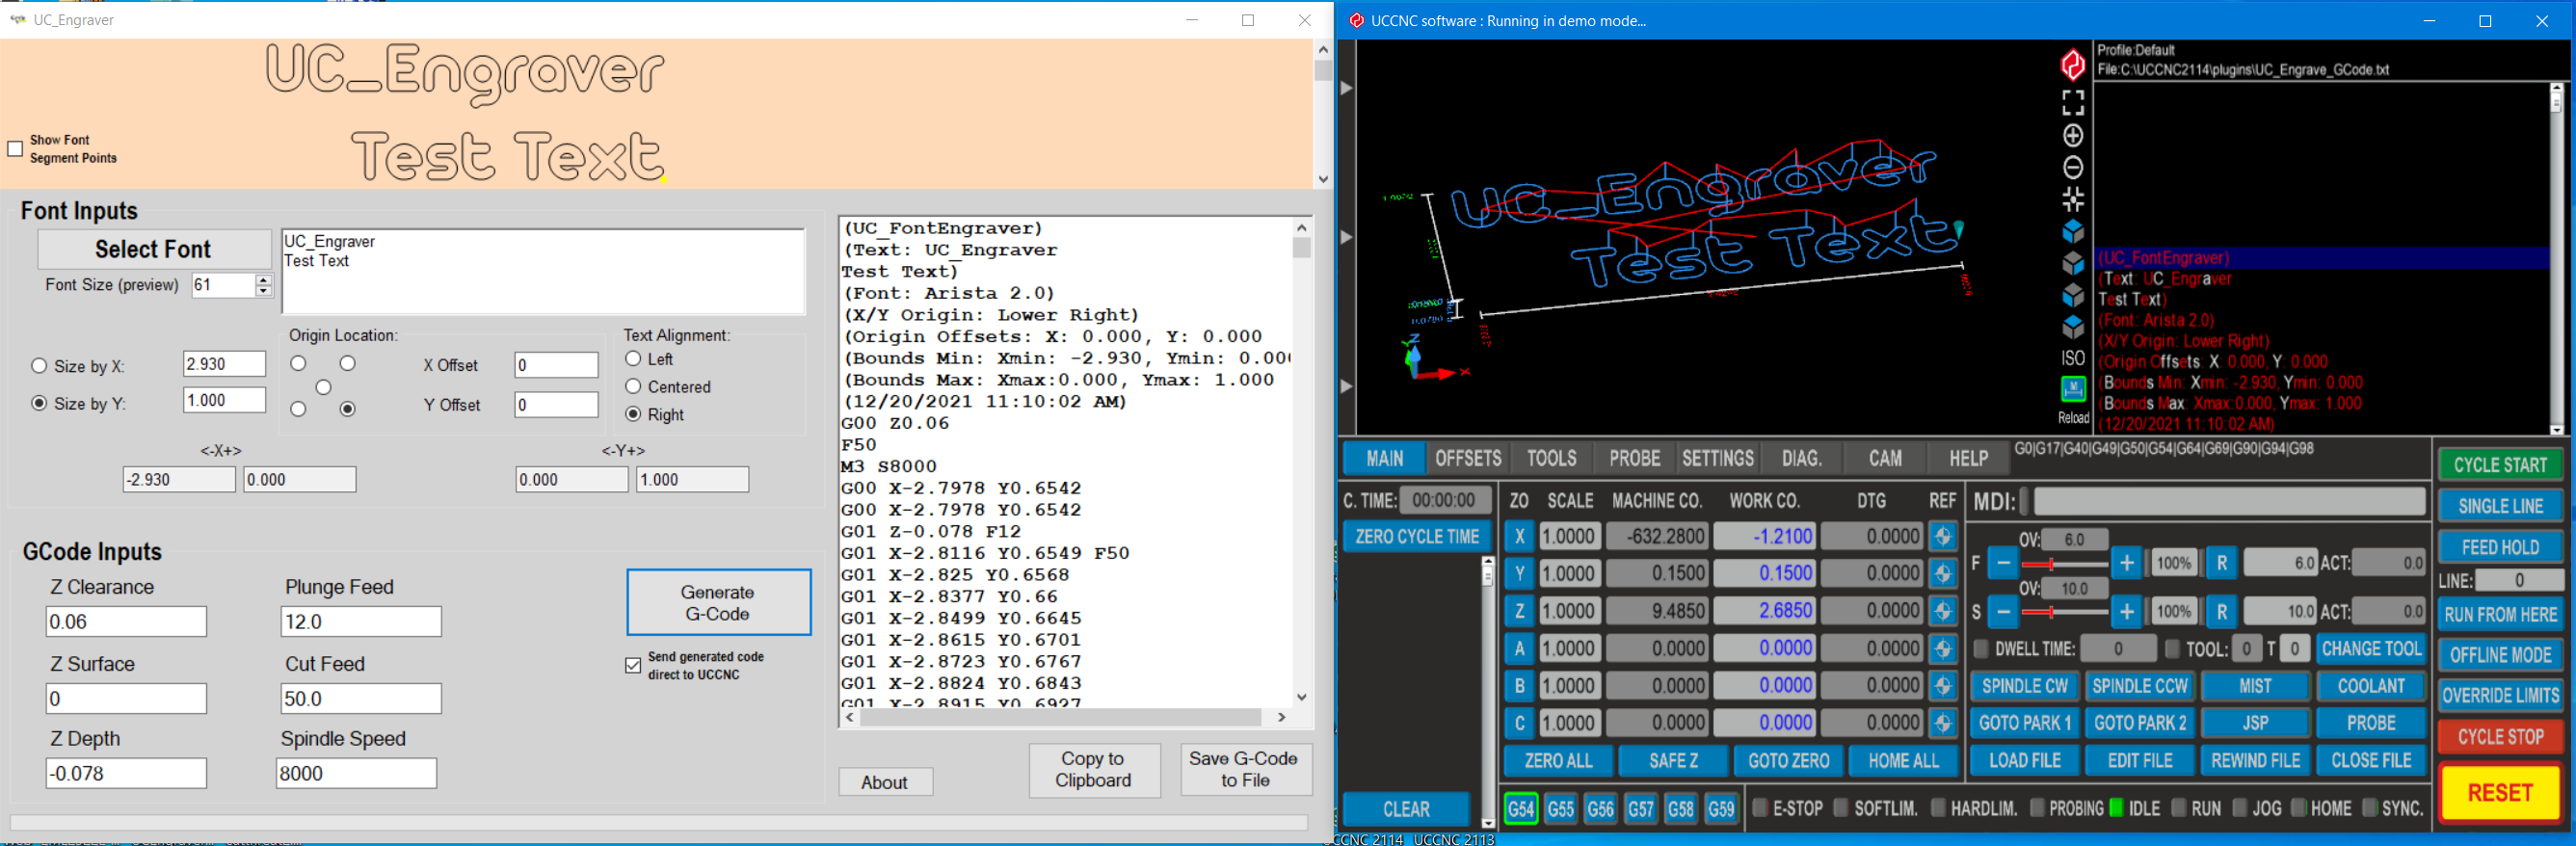Screen dimensions: 2576x846
Task: Activate the G54 work offset
Action: pos(1520,808)
